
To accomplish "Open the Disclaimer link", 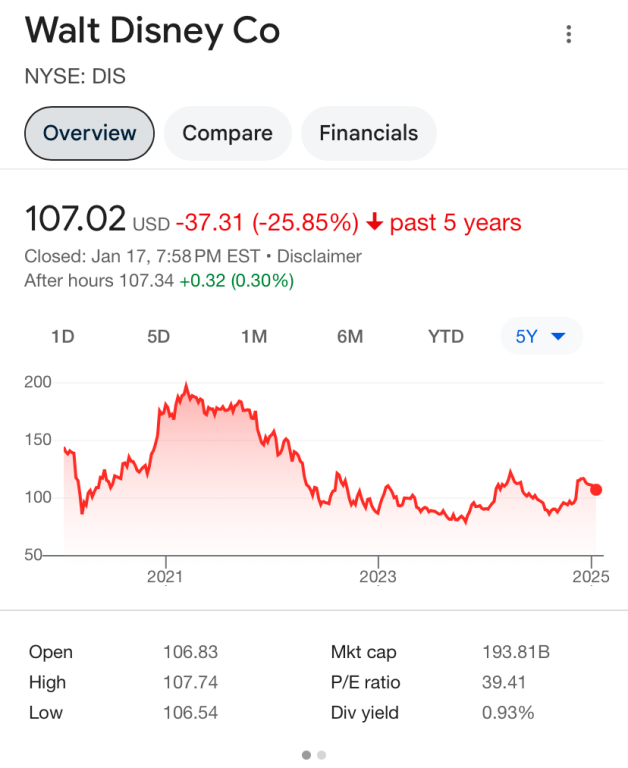I will [319, 257].
